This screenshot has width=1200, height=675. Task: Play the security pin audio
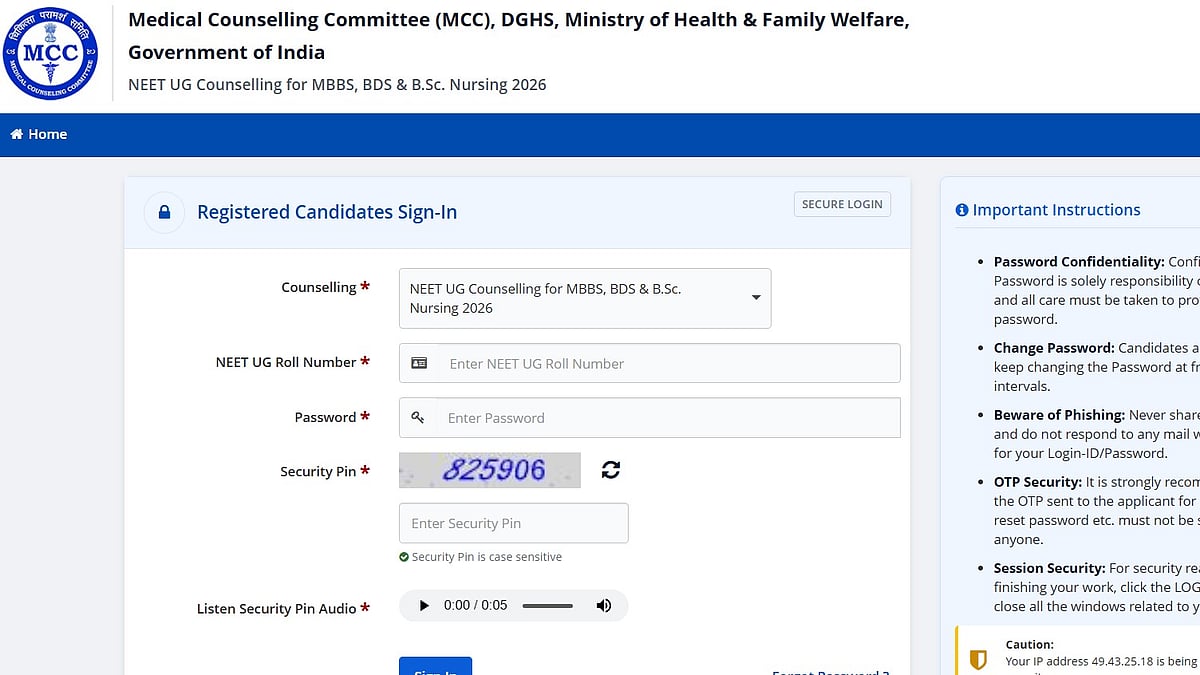[x=424, y=605]
